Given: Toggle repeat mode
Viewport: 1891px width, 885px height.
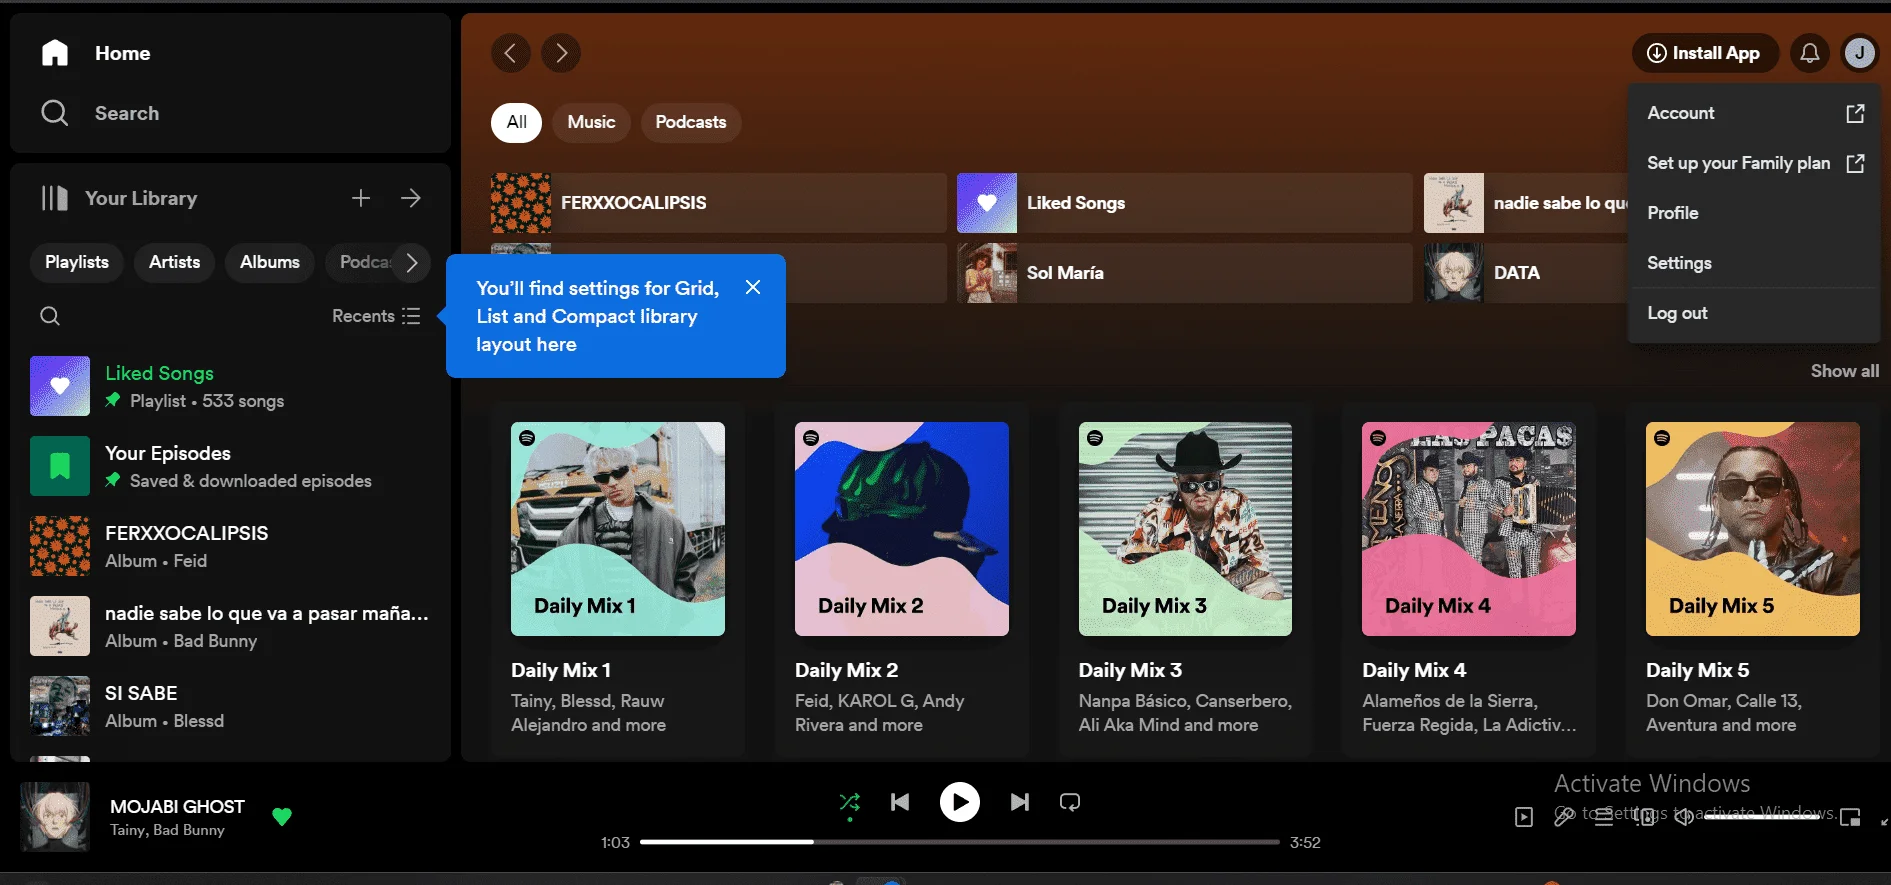Looking at the screenshot, I should [1070, 802].
